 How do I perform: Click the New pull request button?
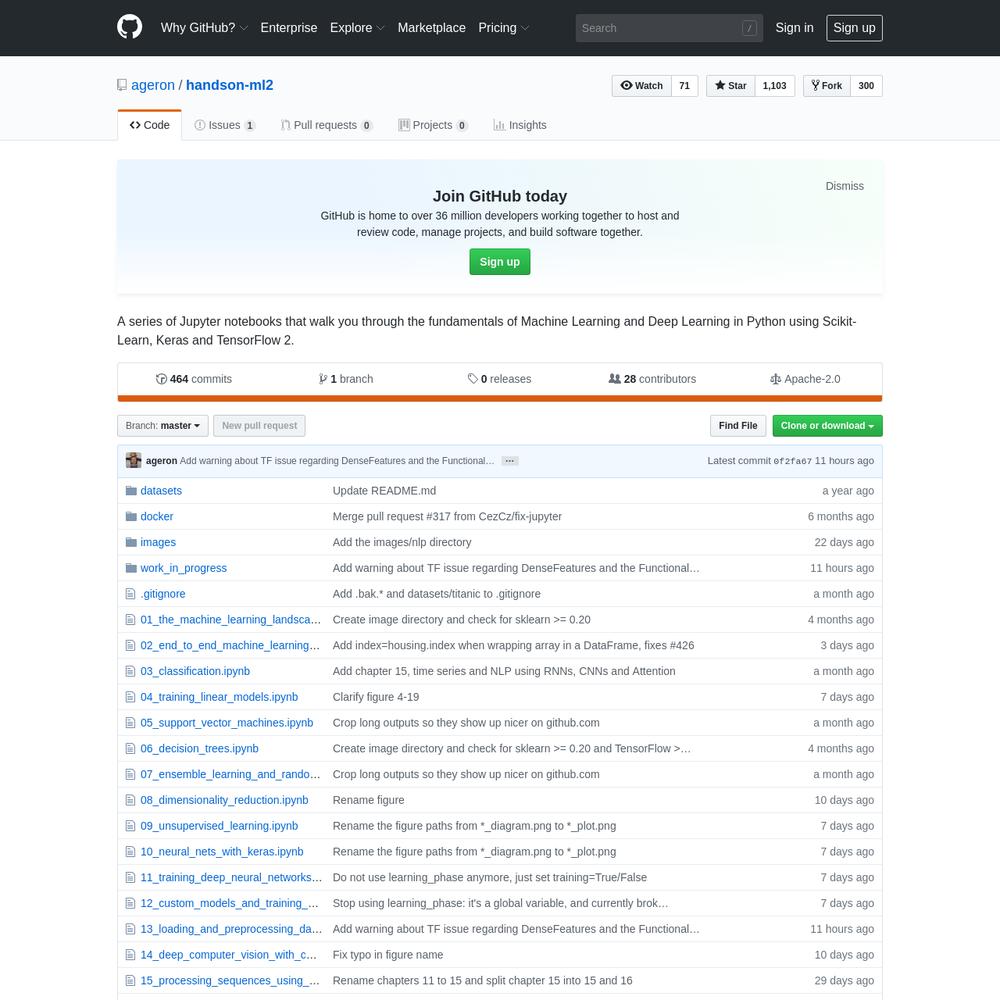pyautogui.click(x=260, y=425)
